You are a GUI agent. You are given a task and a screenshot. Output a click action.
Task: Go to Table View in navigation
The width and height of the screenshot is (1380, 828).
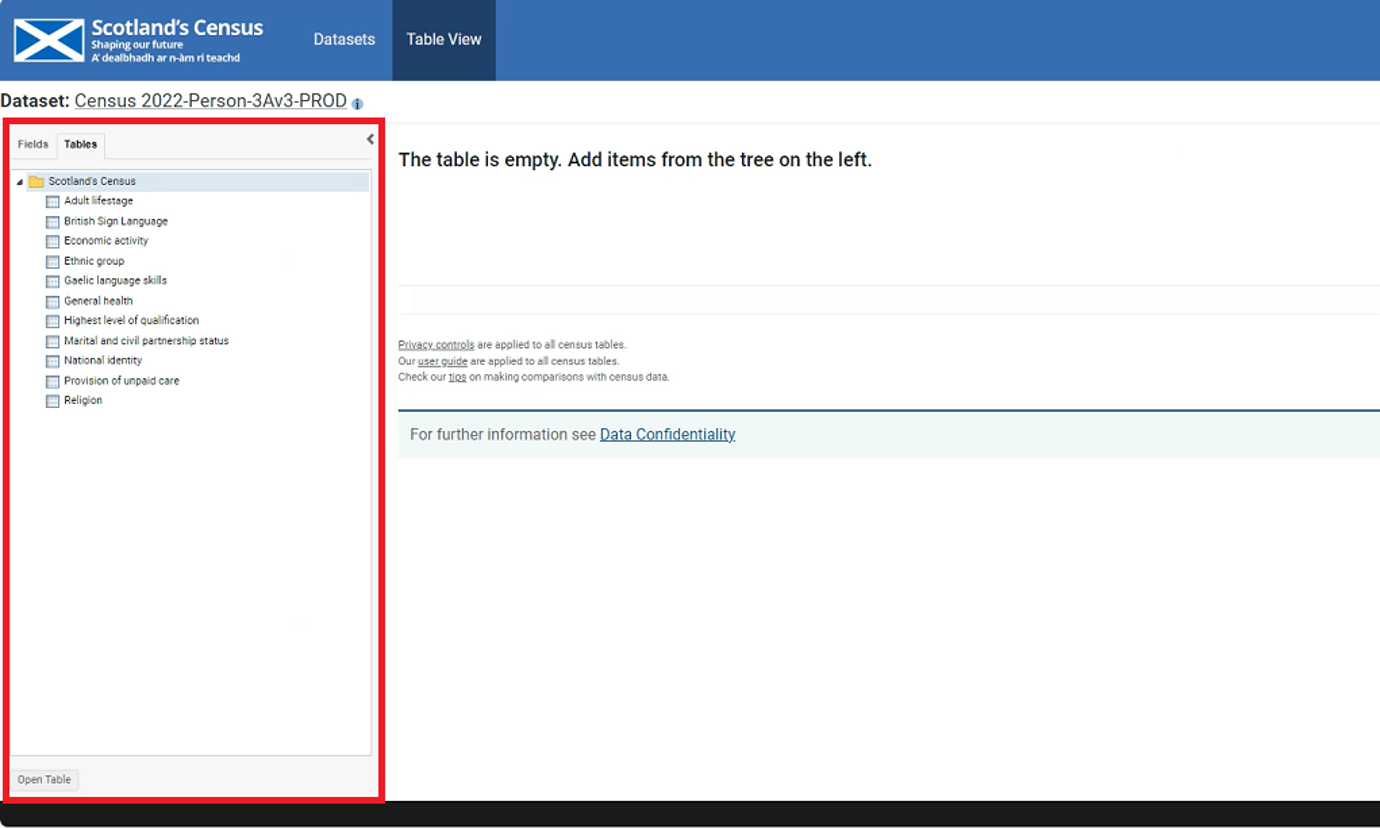[444, 40]
